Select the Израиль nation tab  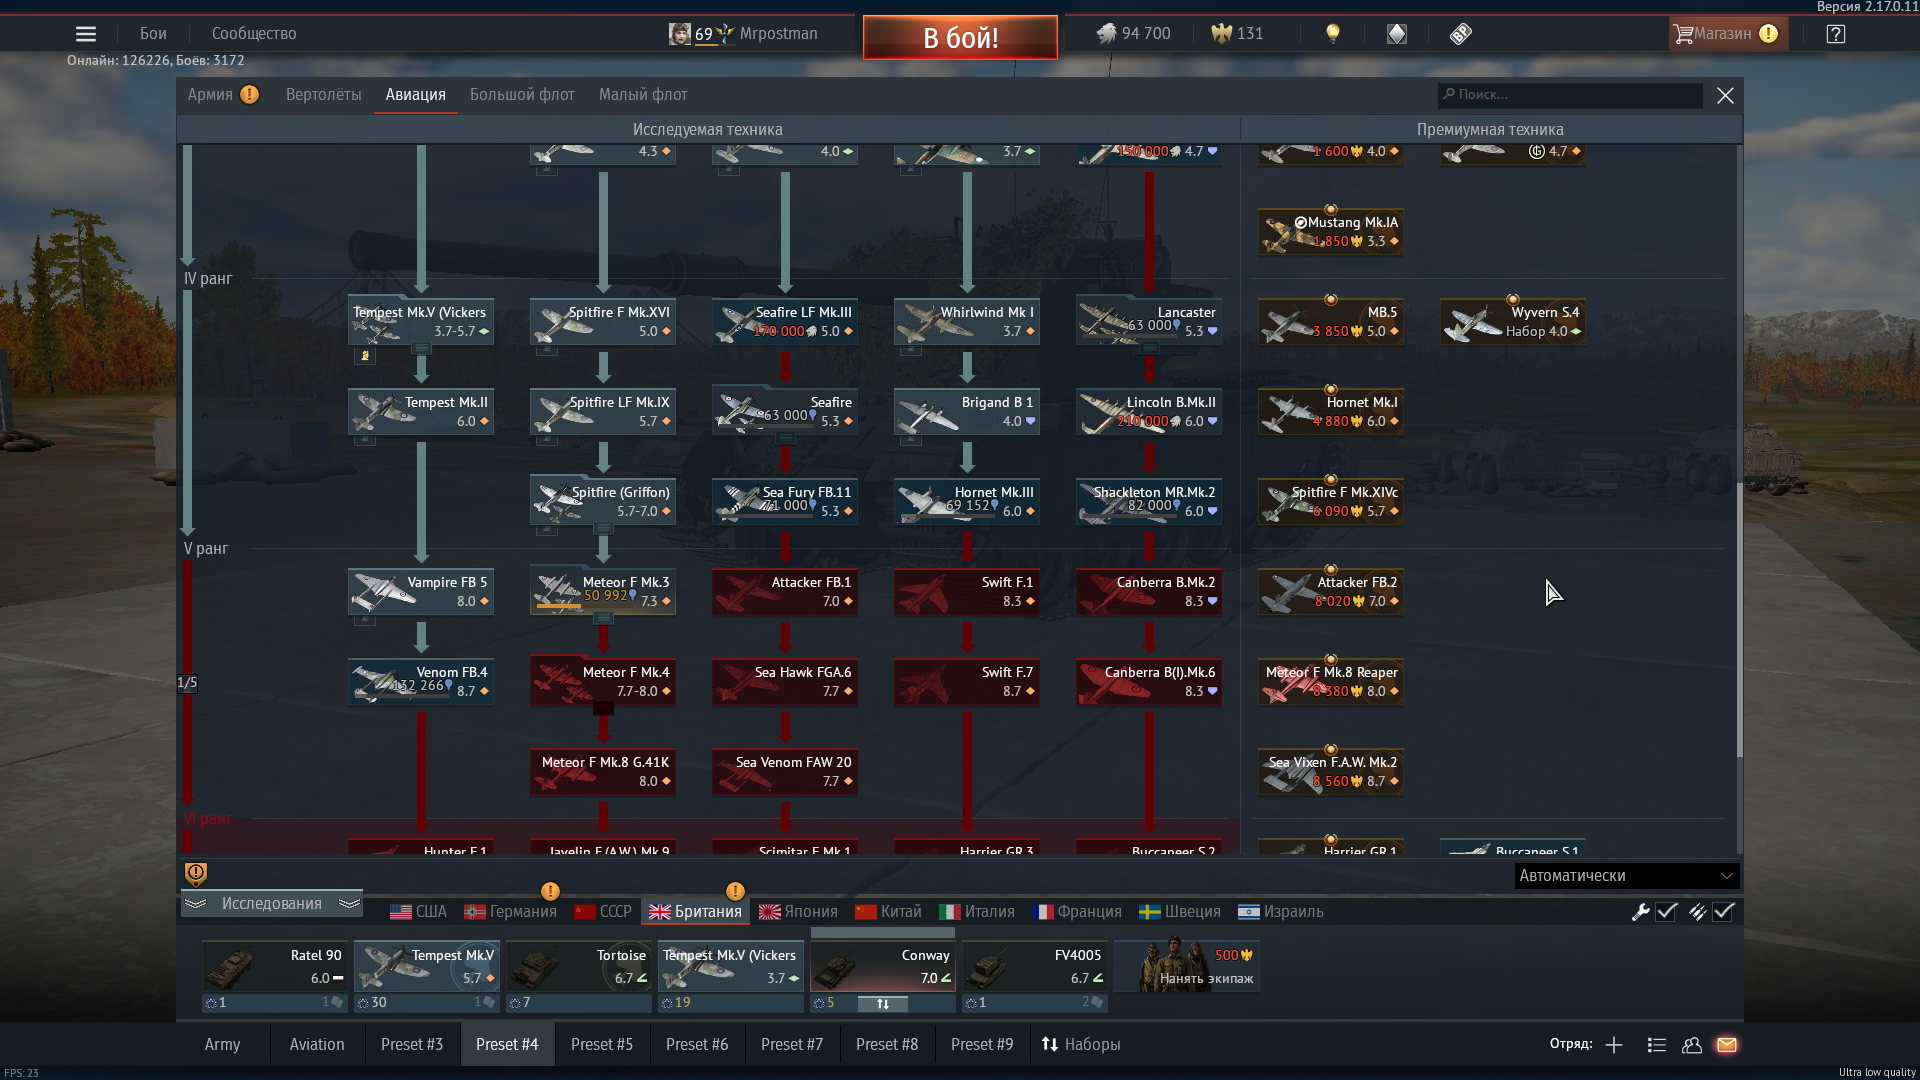click(1280, 911)
